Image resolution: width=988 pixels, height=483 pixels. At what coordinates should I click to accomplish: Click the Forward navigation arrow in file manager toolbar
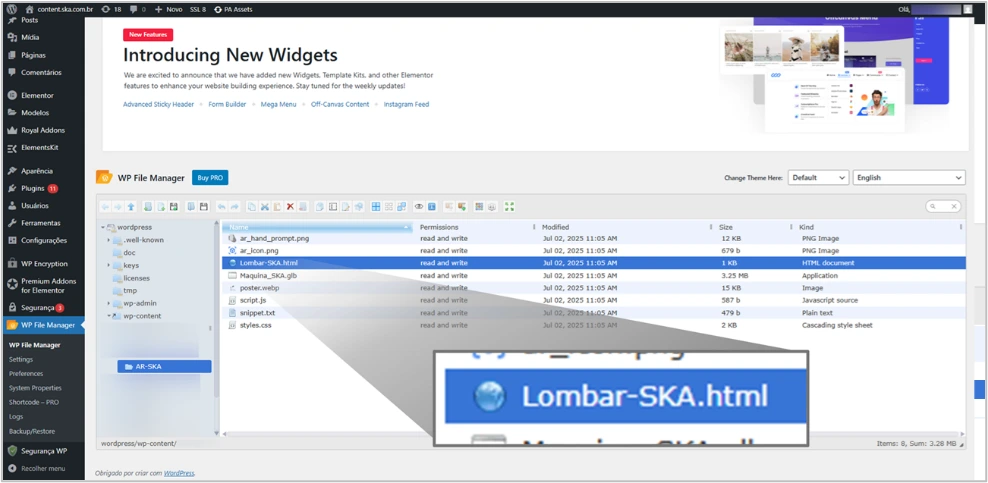click(x=118, y=207)
